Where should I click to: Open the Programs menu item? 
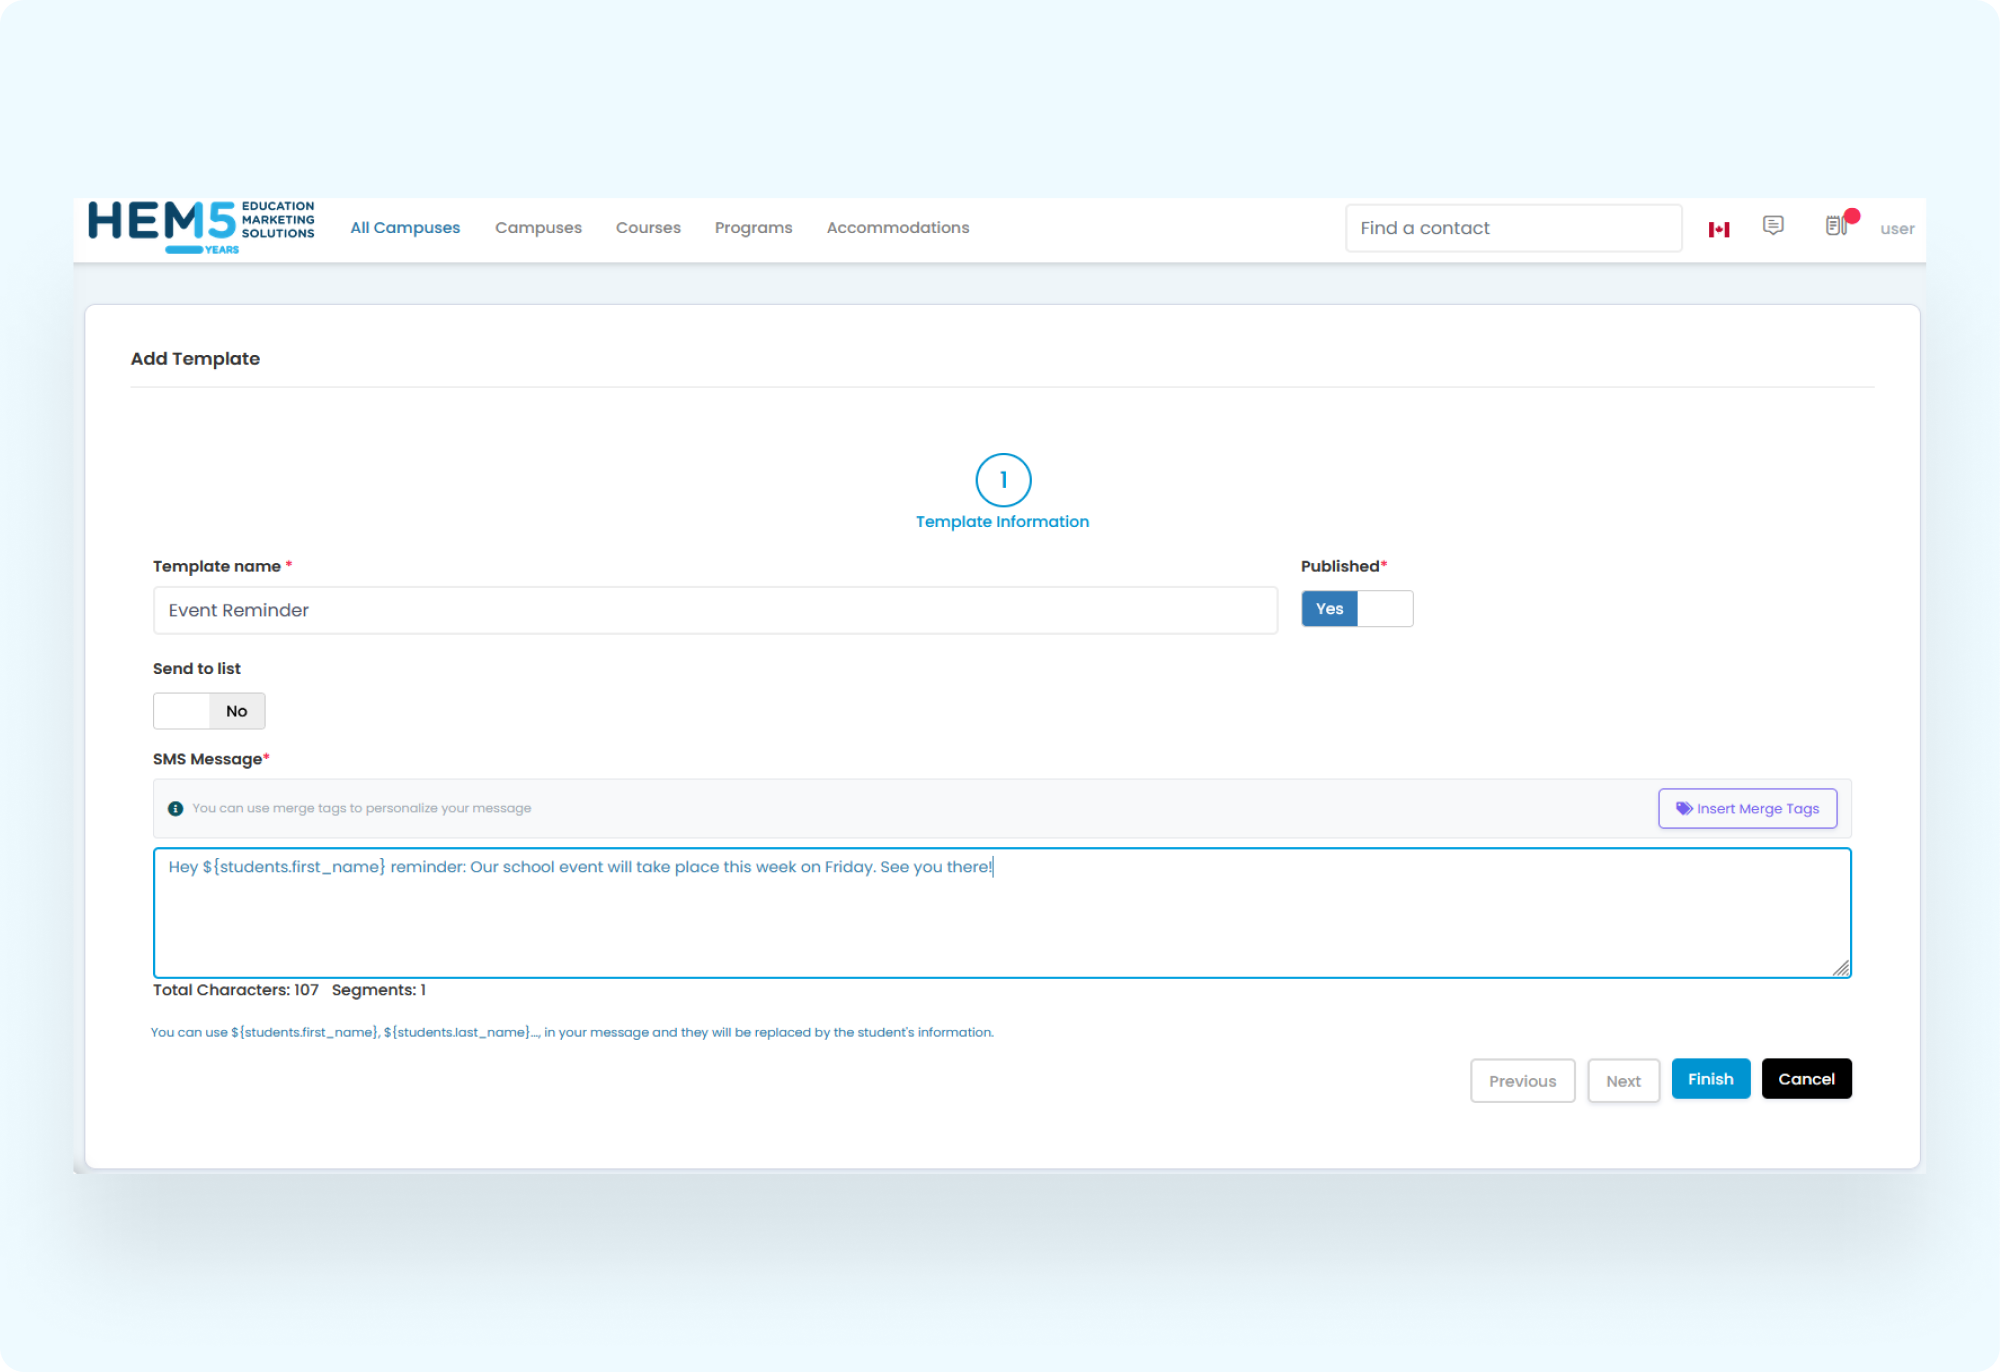click(x=753, y=228)
